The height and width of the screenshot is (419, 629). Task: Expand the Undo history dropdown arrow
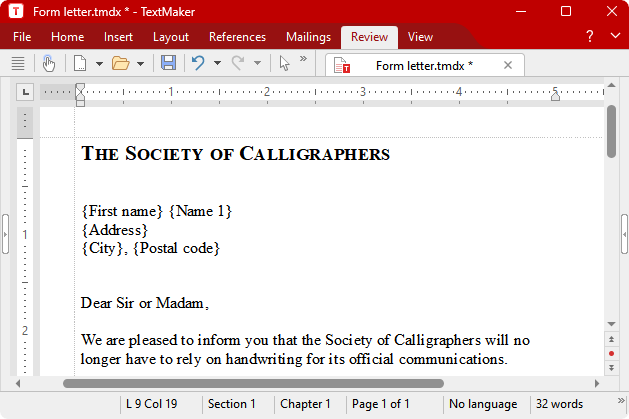217,63
